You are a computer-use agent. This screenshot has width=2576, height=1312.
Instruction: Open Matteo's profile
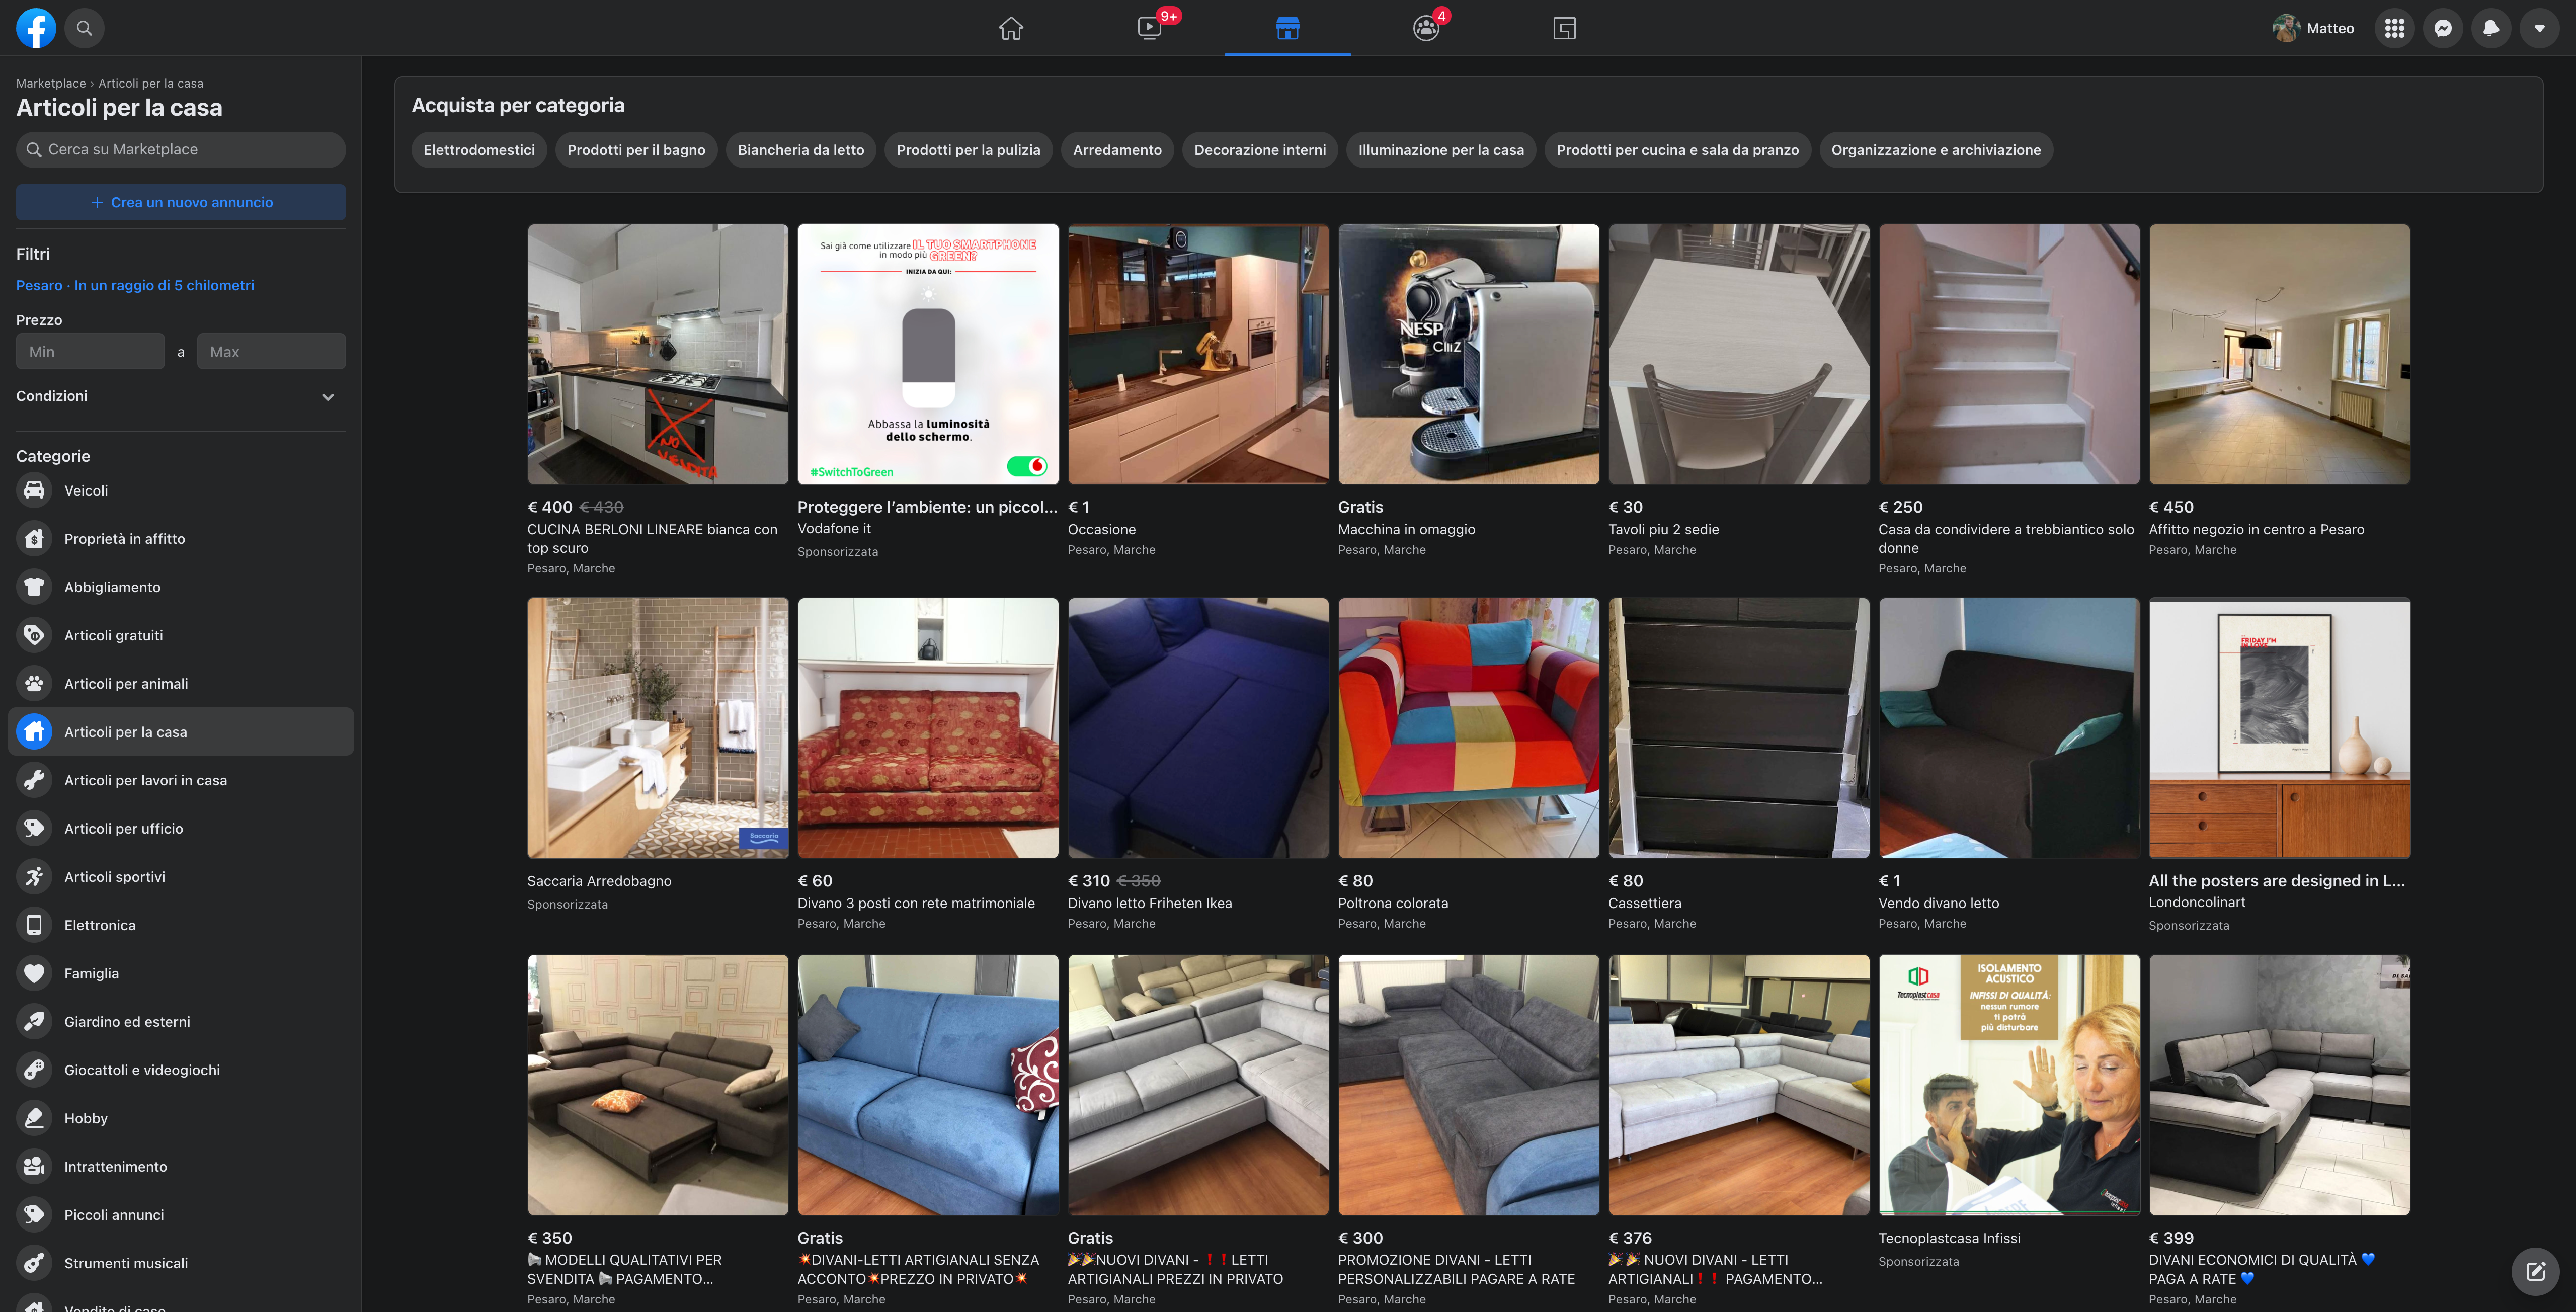[x=2314, y=28]
